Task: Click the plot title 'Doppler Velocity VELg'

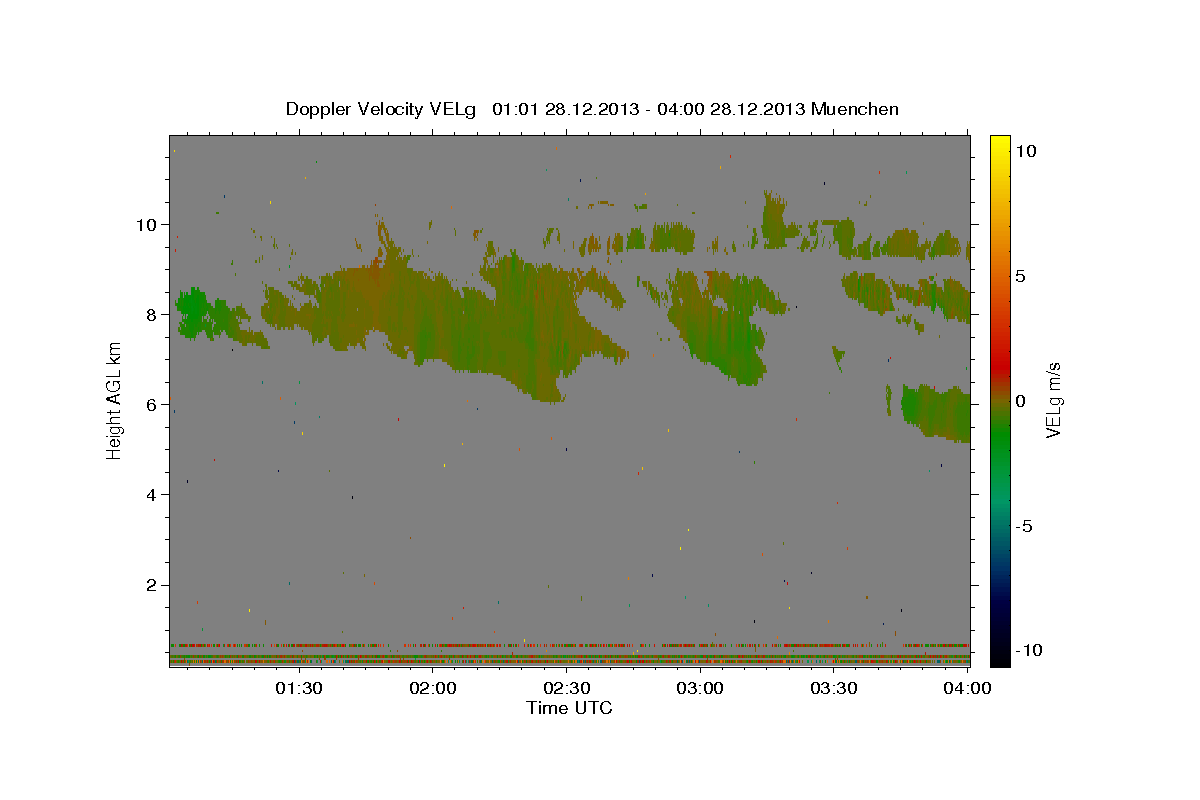Action: tap(381, 109)
